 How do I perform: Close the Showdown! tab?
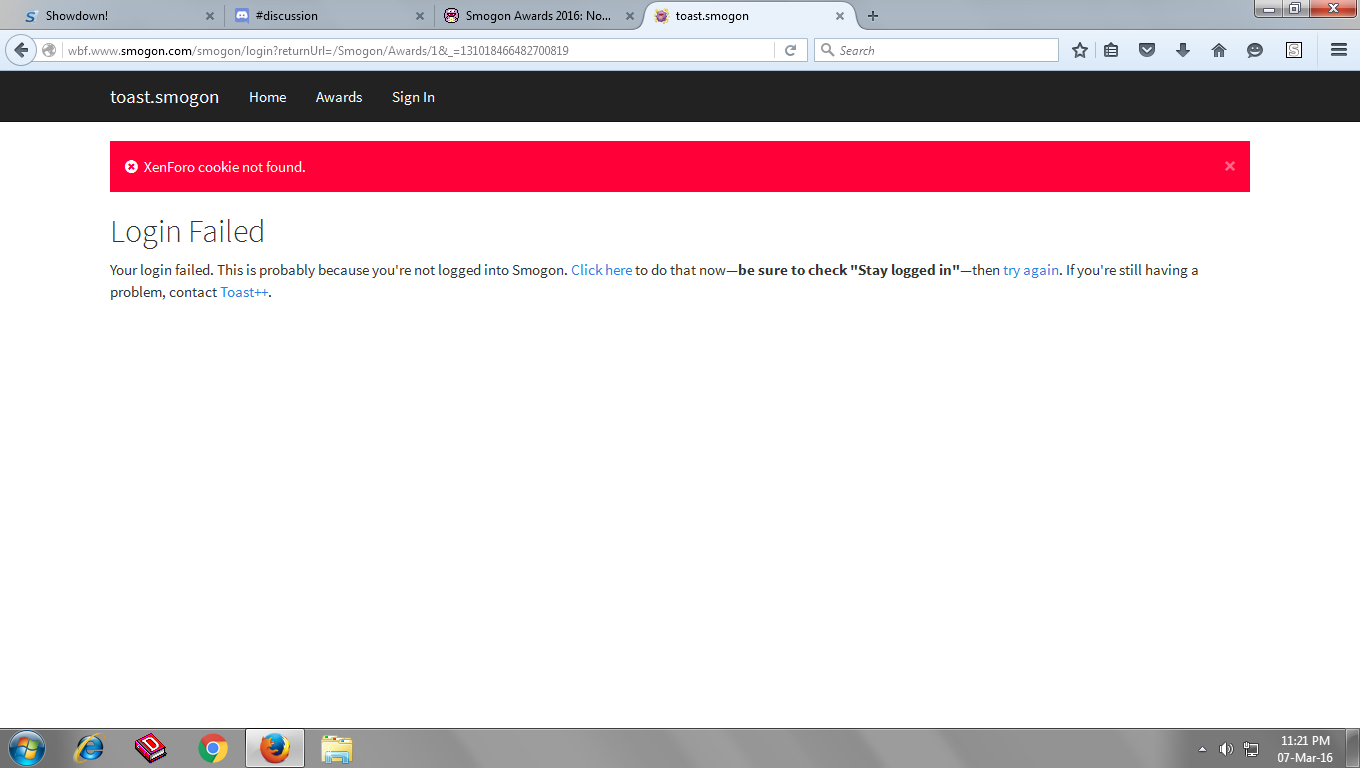pos(209,16)
